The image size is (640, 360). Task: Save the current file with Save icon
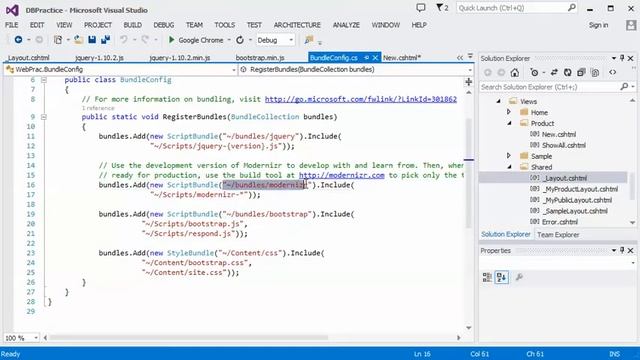pyautogui.click(x=92, y=40)
